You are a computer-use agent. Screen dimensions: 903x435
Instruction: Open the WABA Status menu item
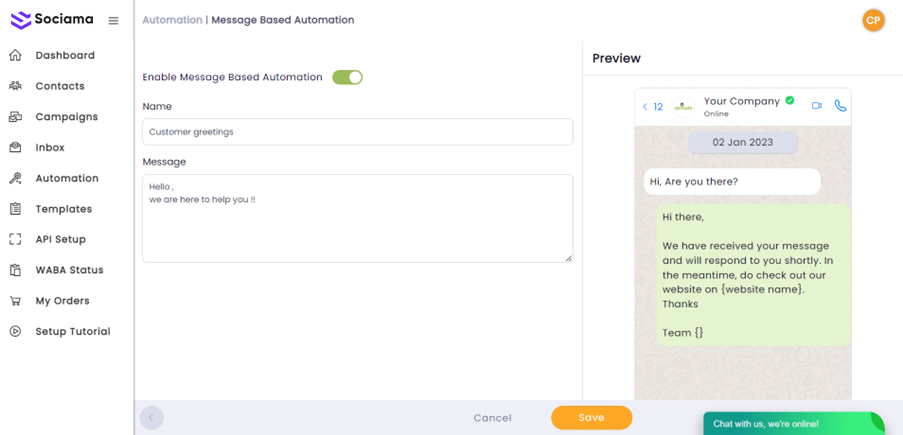[x=69, y=270]
